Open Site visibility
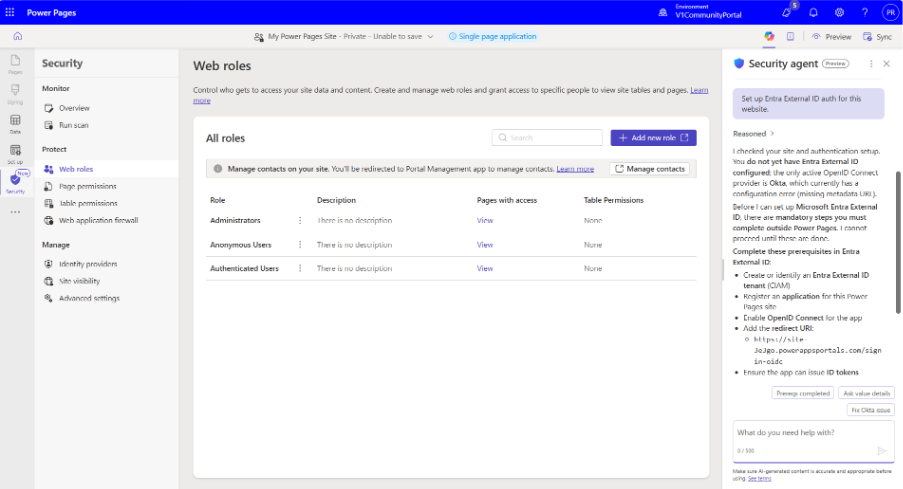This screenshot has width=903, height=489. (x=79, y=281)
